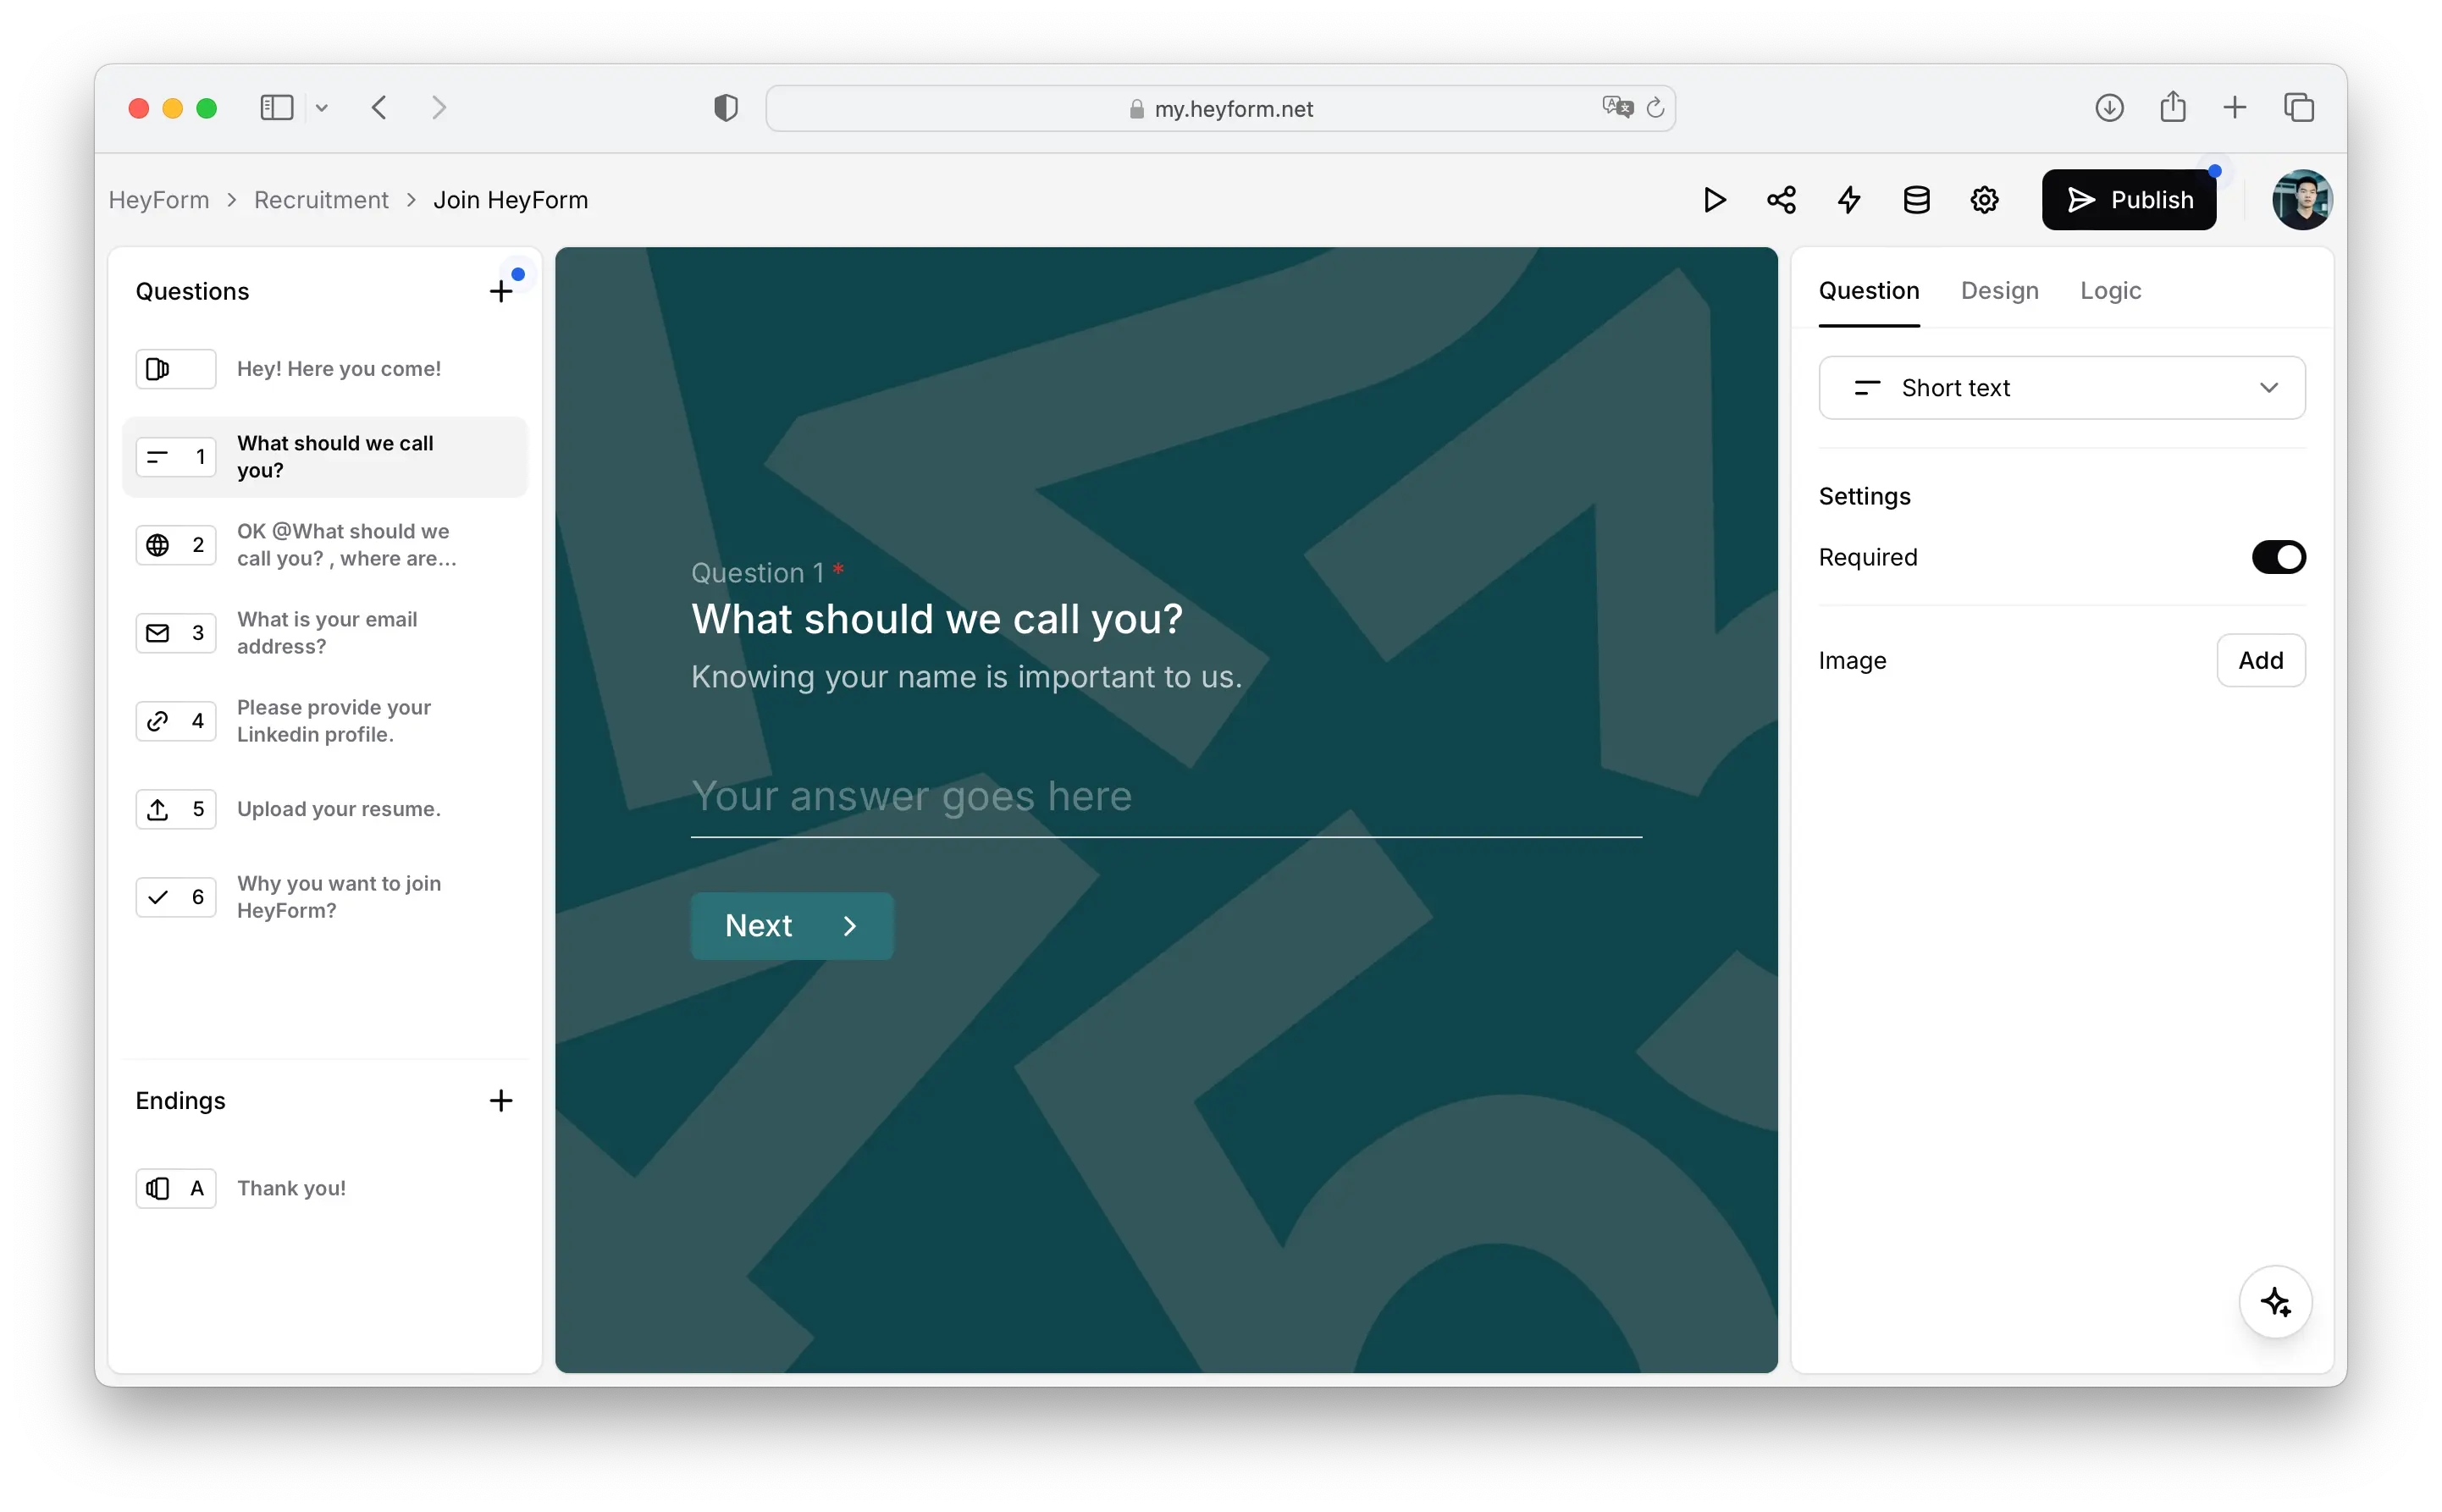Open the form settings gear icon

pyautogui.click(x=1985, y=199)
